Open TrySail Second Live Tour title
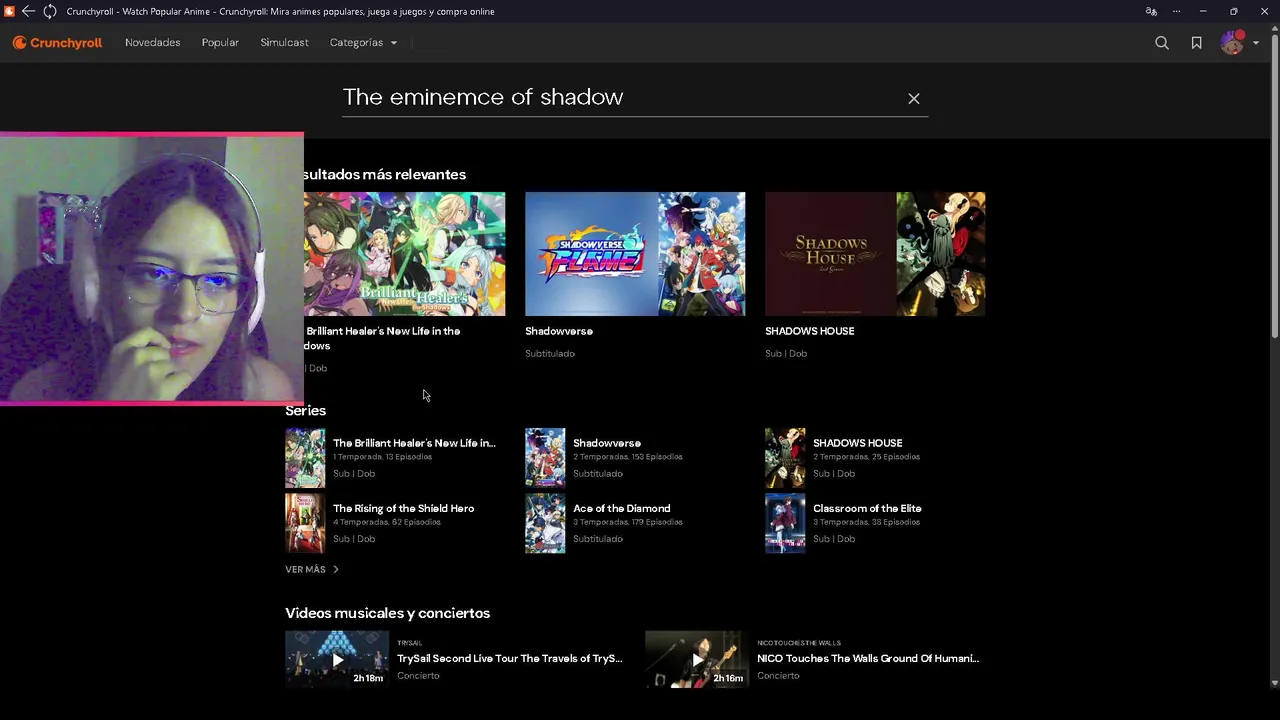Viewport: 1280px width, 720px height. 509,658
